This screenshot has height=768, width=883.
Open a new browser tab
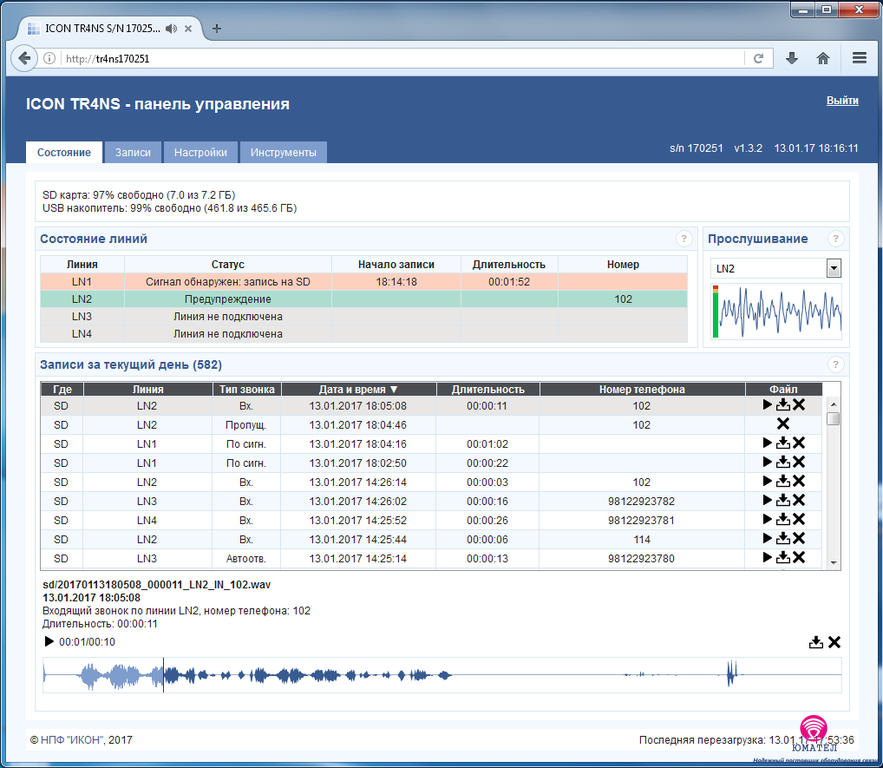(x=217, y=29)
